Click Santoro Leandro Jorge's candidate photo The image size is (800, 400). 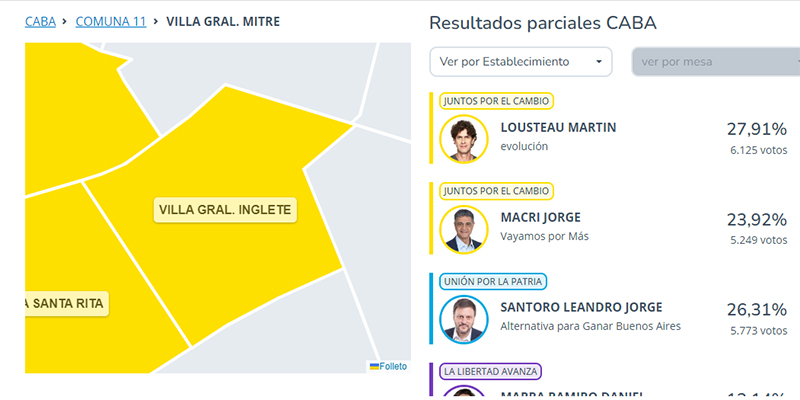[x=464, y=319]
